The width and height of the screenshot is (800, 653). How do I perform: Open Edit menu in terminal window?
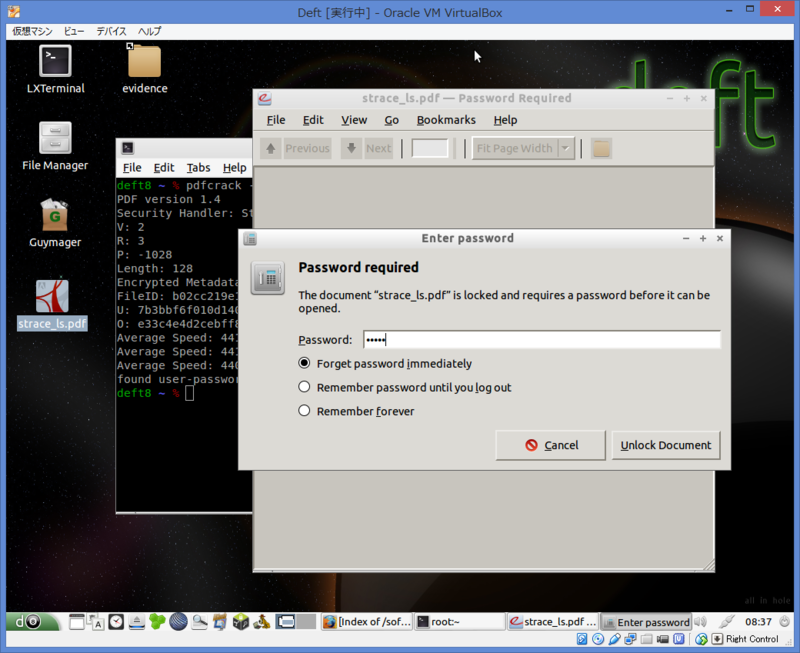tap(164, 168)
